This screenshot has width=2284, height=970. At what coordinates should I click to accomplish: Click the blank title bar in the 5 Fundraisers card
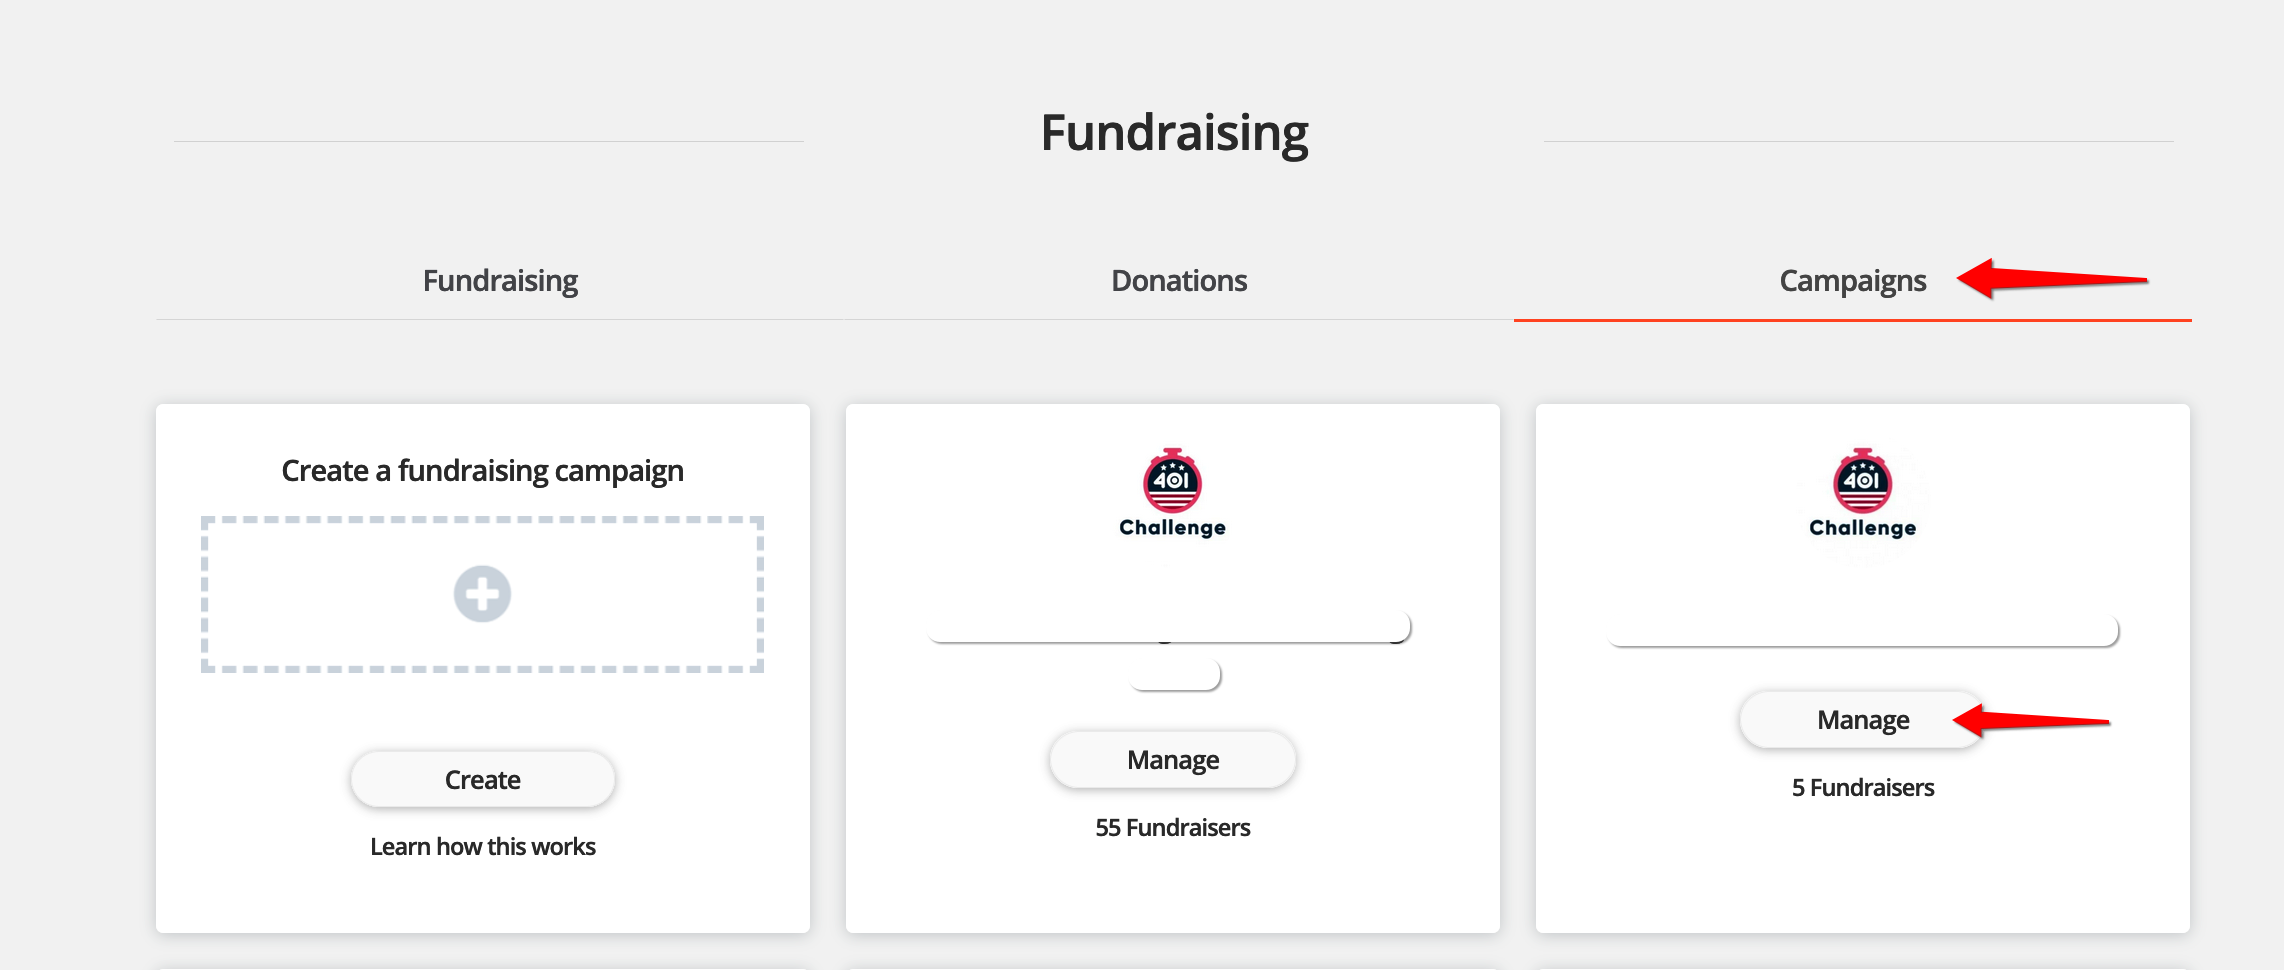[1862, 631]
